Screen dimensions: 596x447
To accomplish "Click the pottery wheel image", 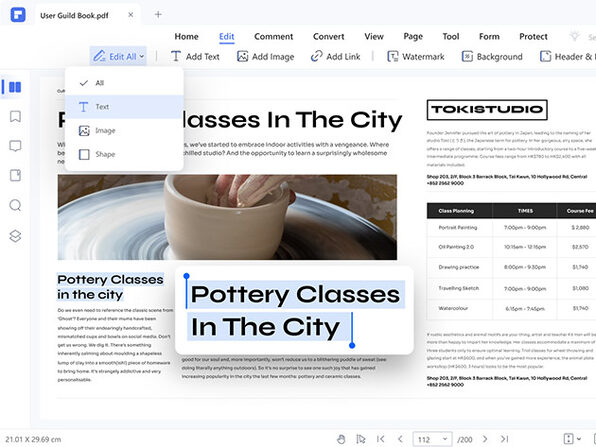I will (227, 217).
